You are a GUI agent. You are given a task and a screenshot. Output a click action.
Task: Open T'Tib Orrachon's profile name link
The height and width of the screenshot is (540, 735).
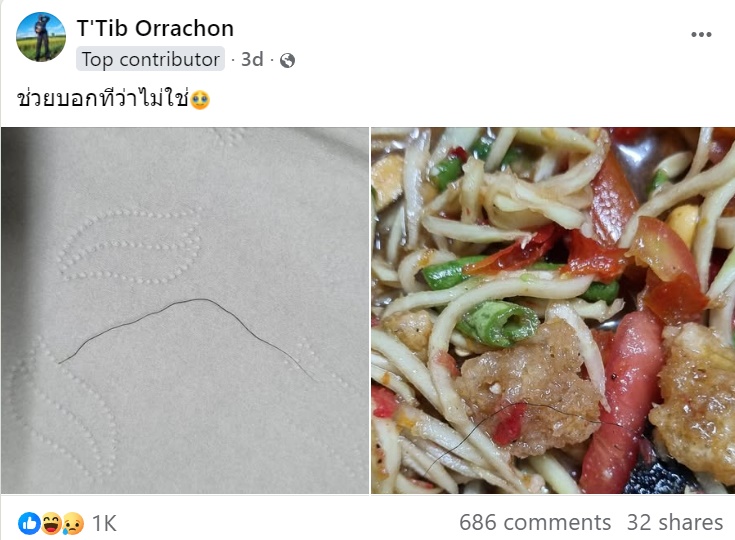tap(155, 29)
